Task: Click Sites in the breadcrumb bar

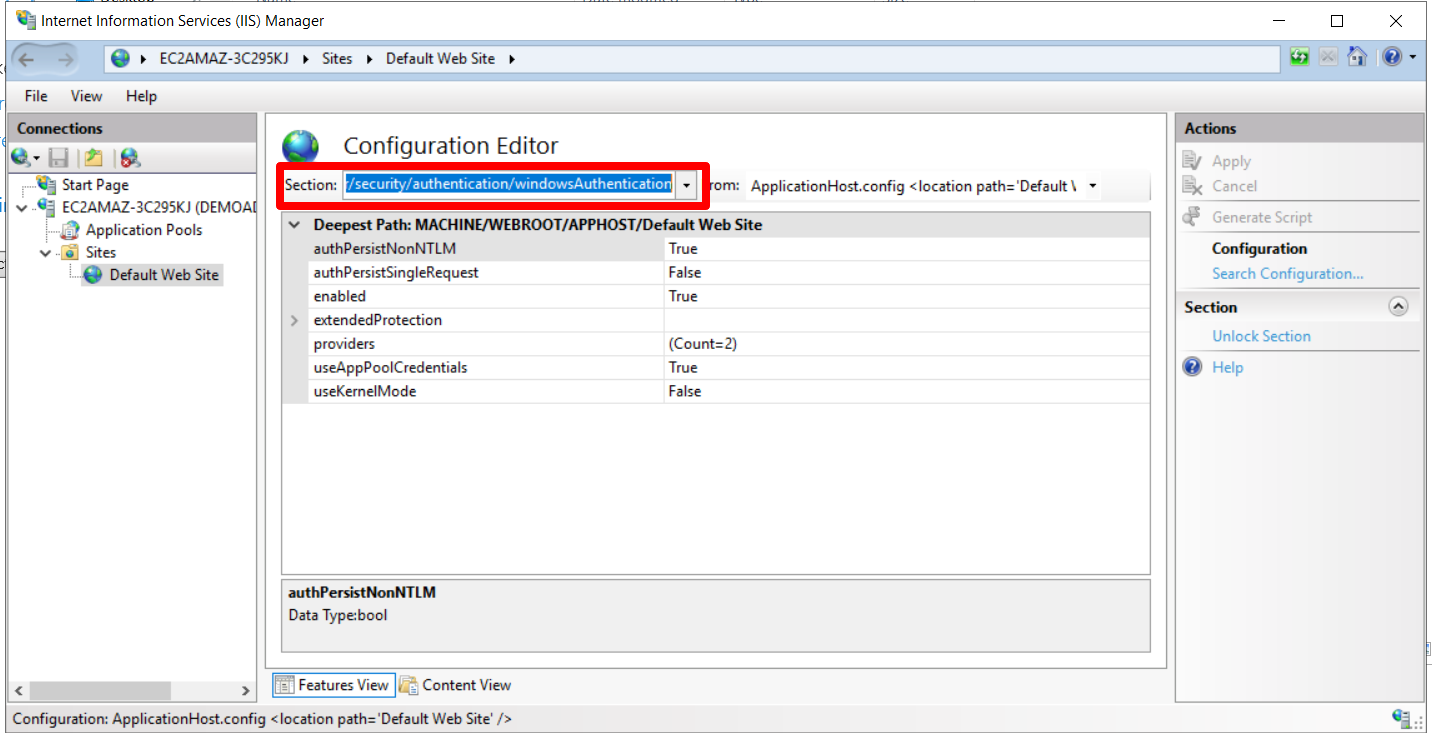Action: pos(337,59)
